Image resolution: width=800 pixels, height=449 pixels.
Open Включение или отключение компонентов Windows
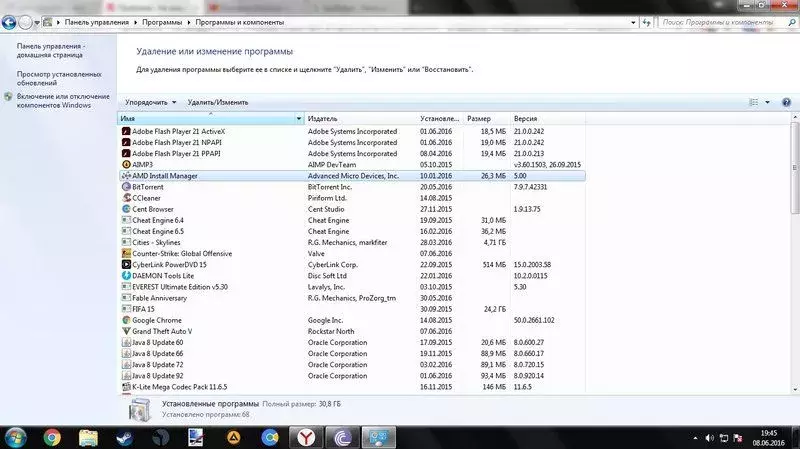[63, 101]
